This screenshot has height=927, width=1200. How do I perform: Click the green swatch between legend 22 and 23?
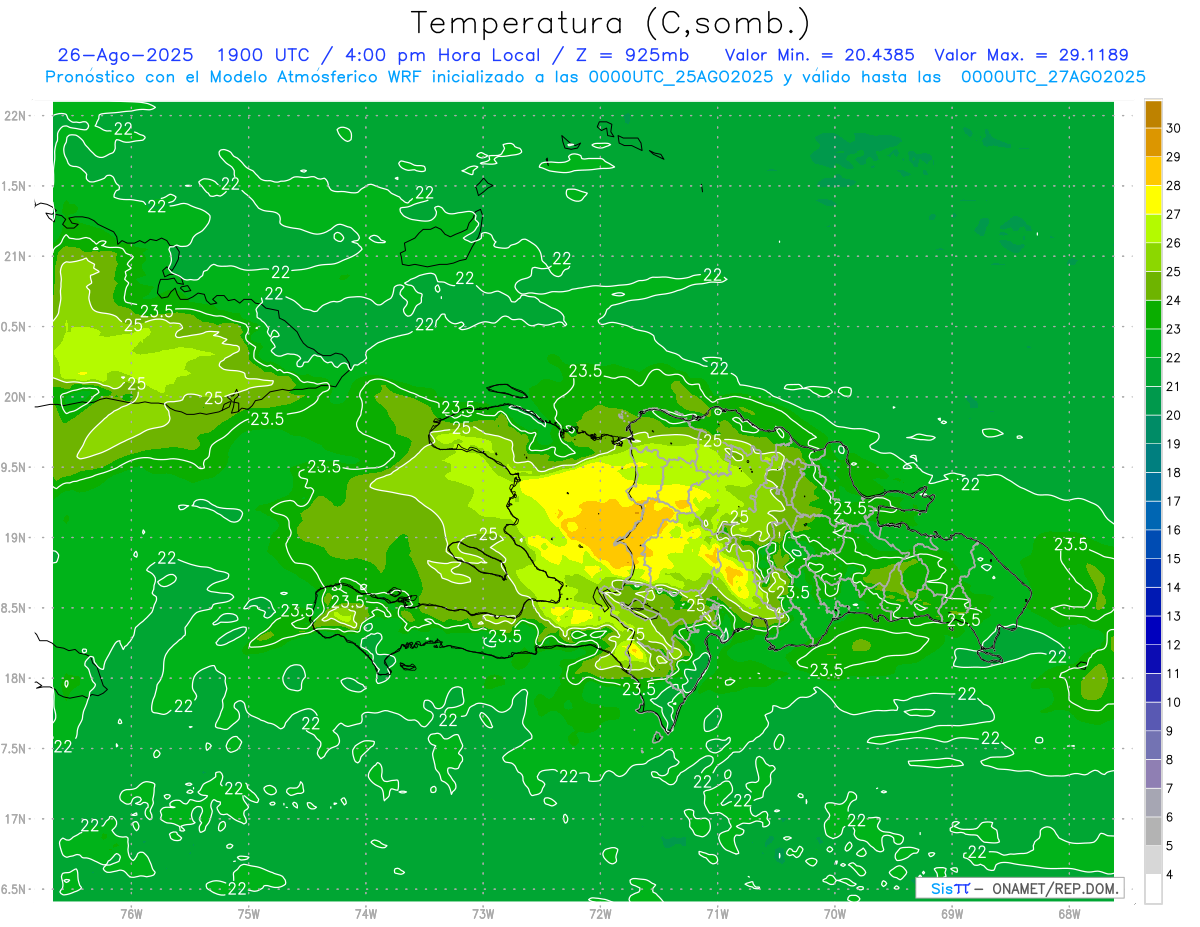coord(1153,343)
